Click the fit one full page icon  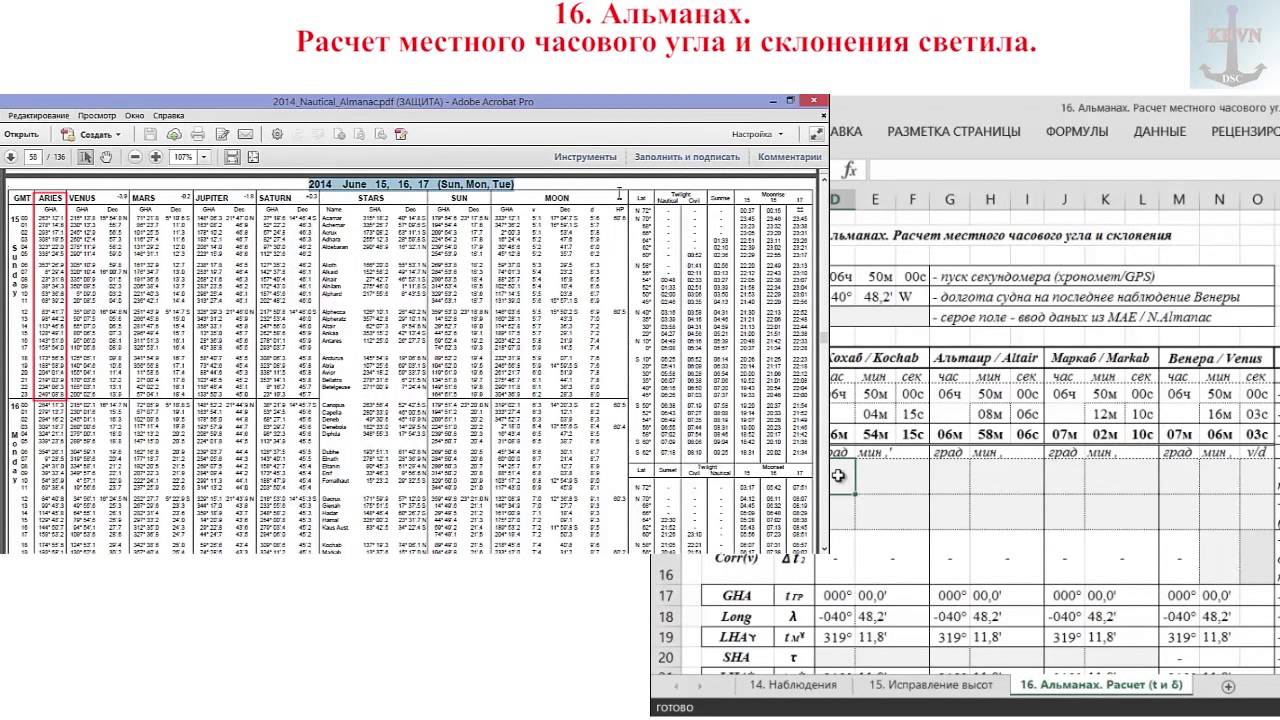(x=253, y=157)
